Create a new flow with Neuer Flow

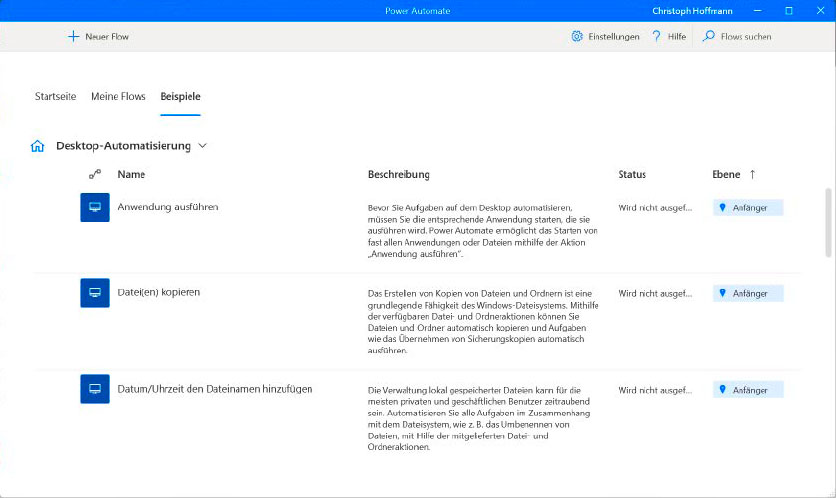coord(98,36)
